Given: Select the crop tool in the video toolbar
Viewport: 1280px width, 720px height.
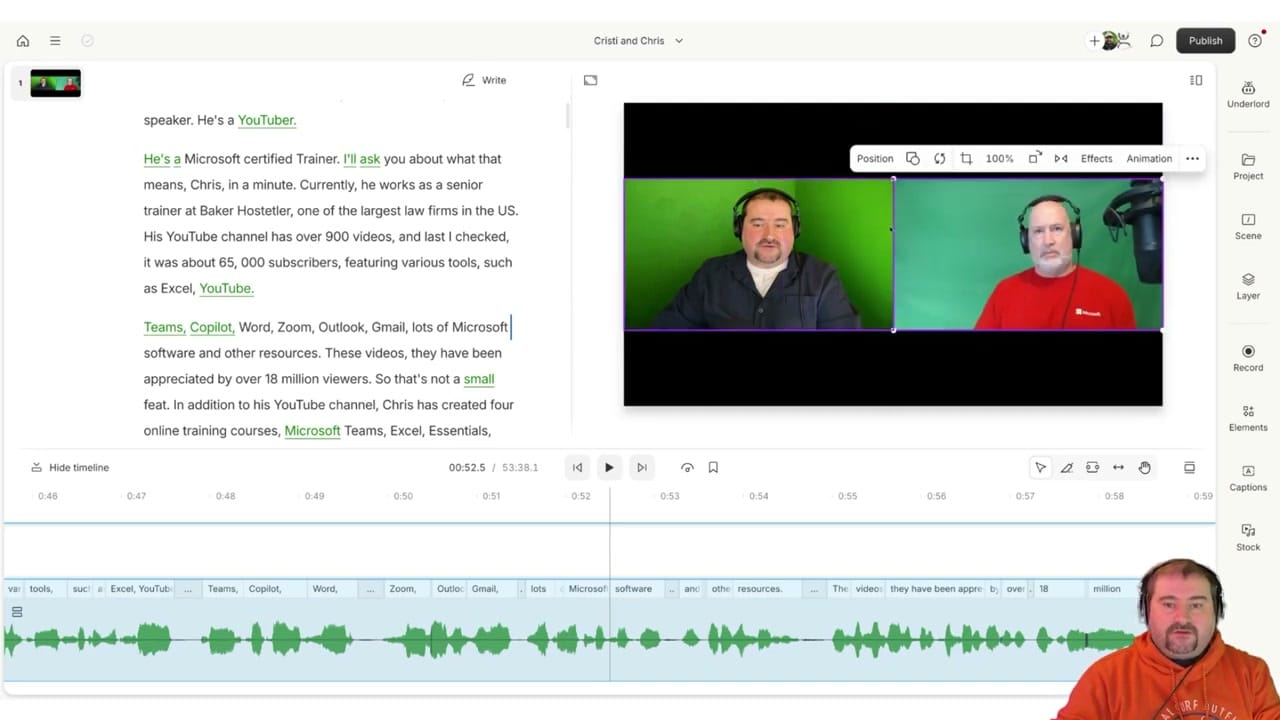Looking at the screenshot, I should [966, 158].
